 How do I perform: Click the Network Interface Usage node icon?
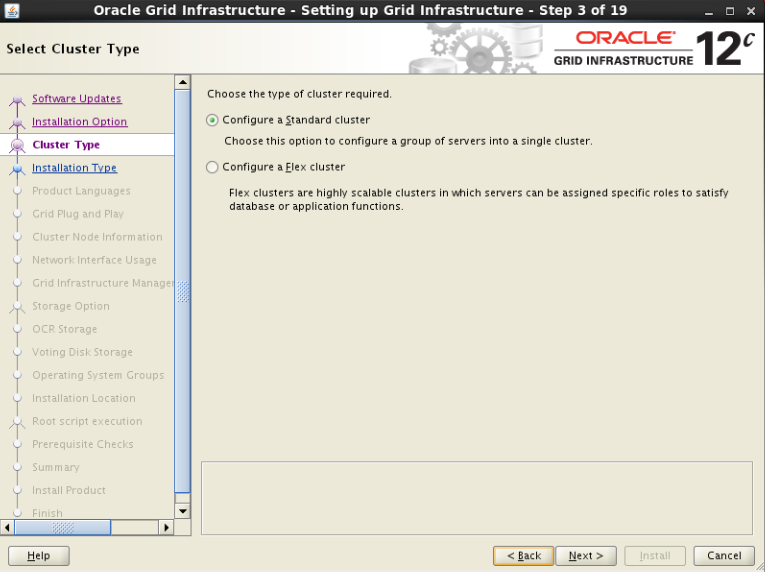pos(18,260)
